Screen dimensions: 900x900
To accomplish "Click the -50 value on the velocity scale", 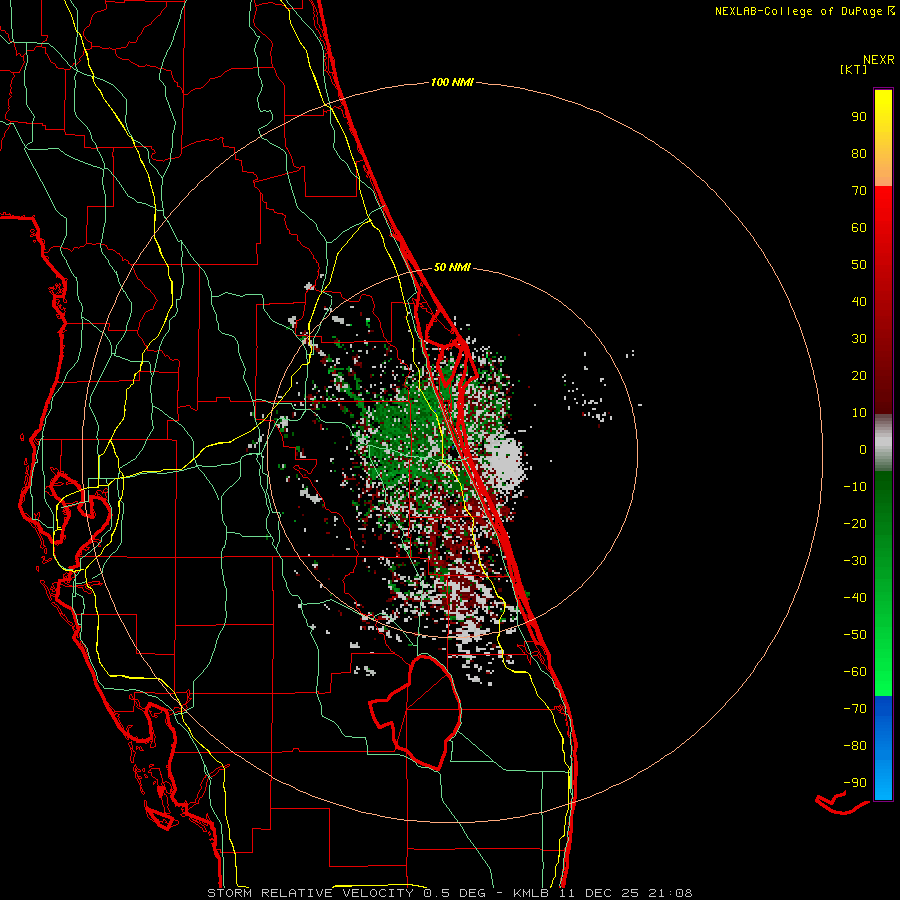I will pos(855,635).
